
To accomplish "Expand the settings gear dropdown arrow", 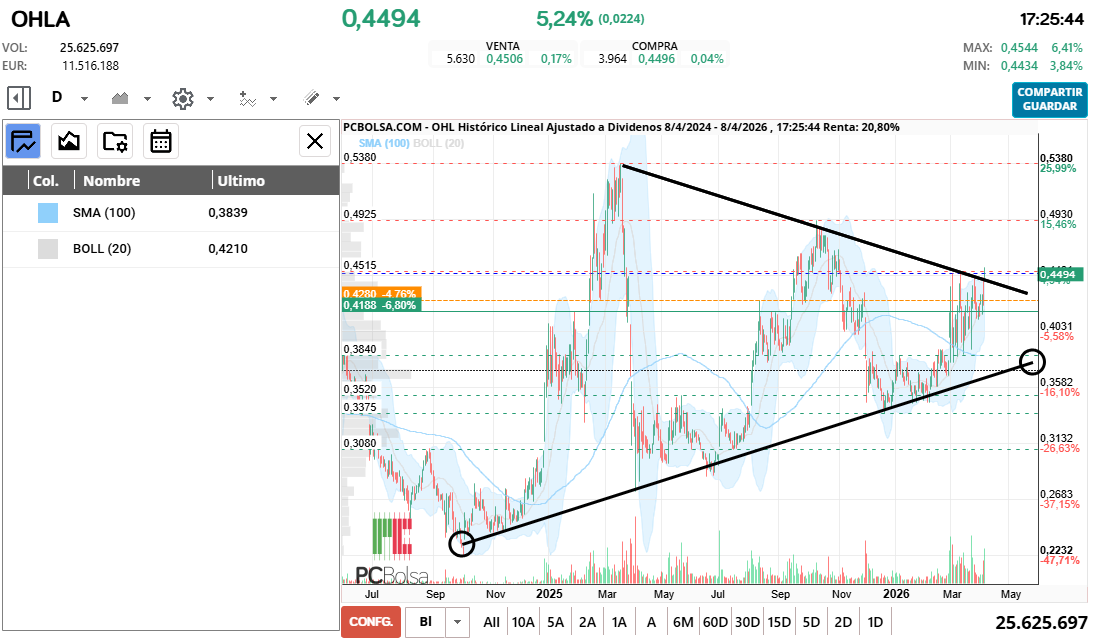I will (210, 98).
